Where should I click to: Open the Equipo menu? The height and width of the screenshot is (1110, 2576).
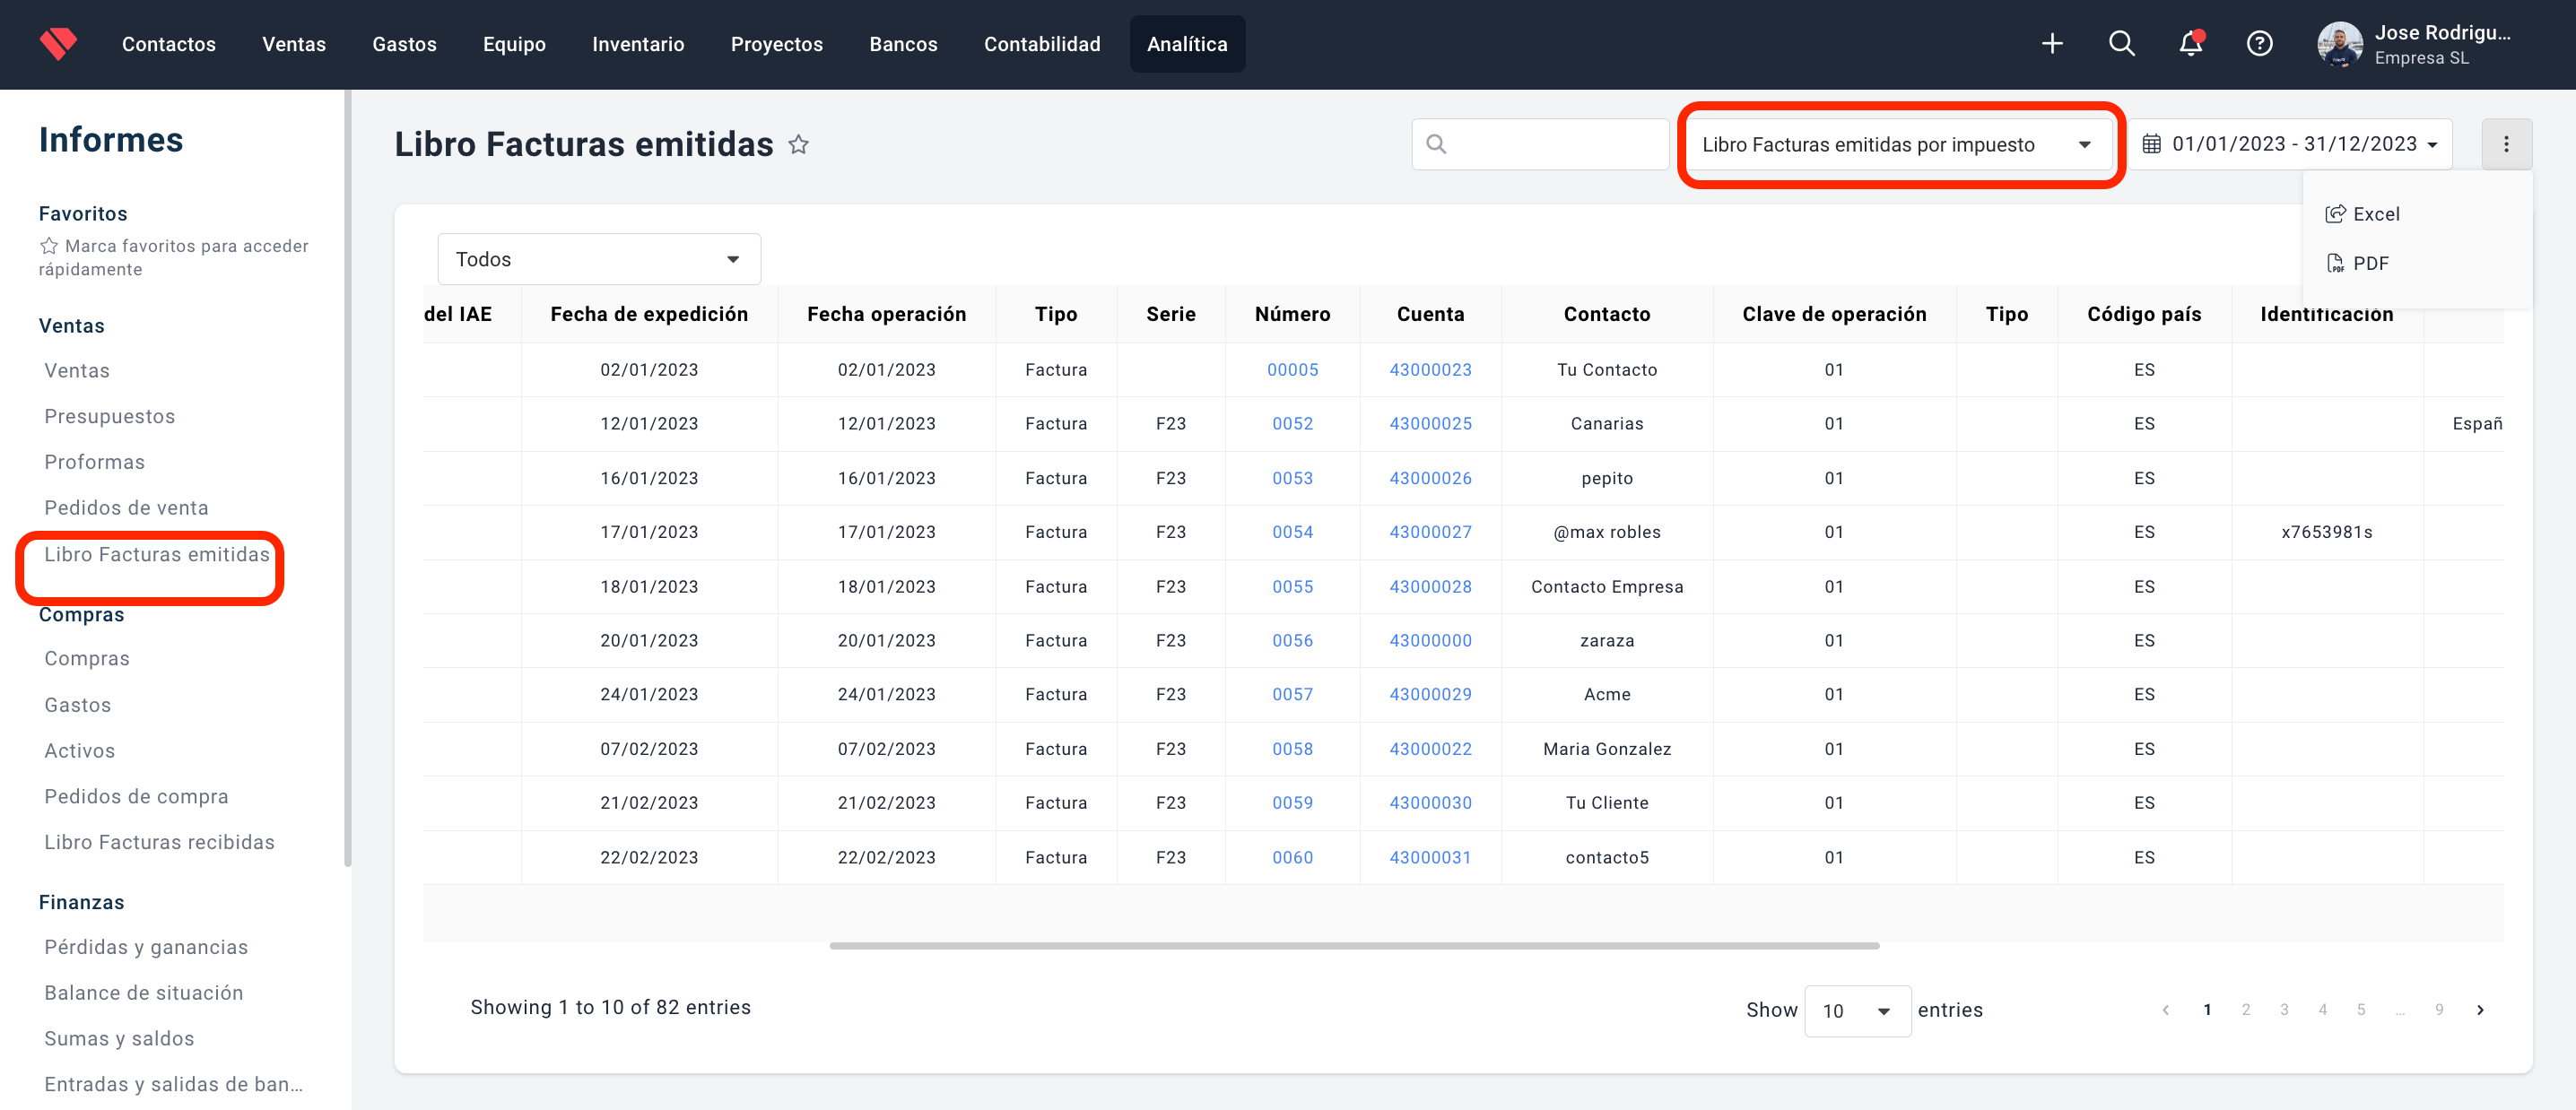[x=514, y=44]
